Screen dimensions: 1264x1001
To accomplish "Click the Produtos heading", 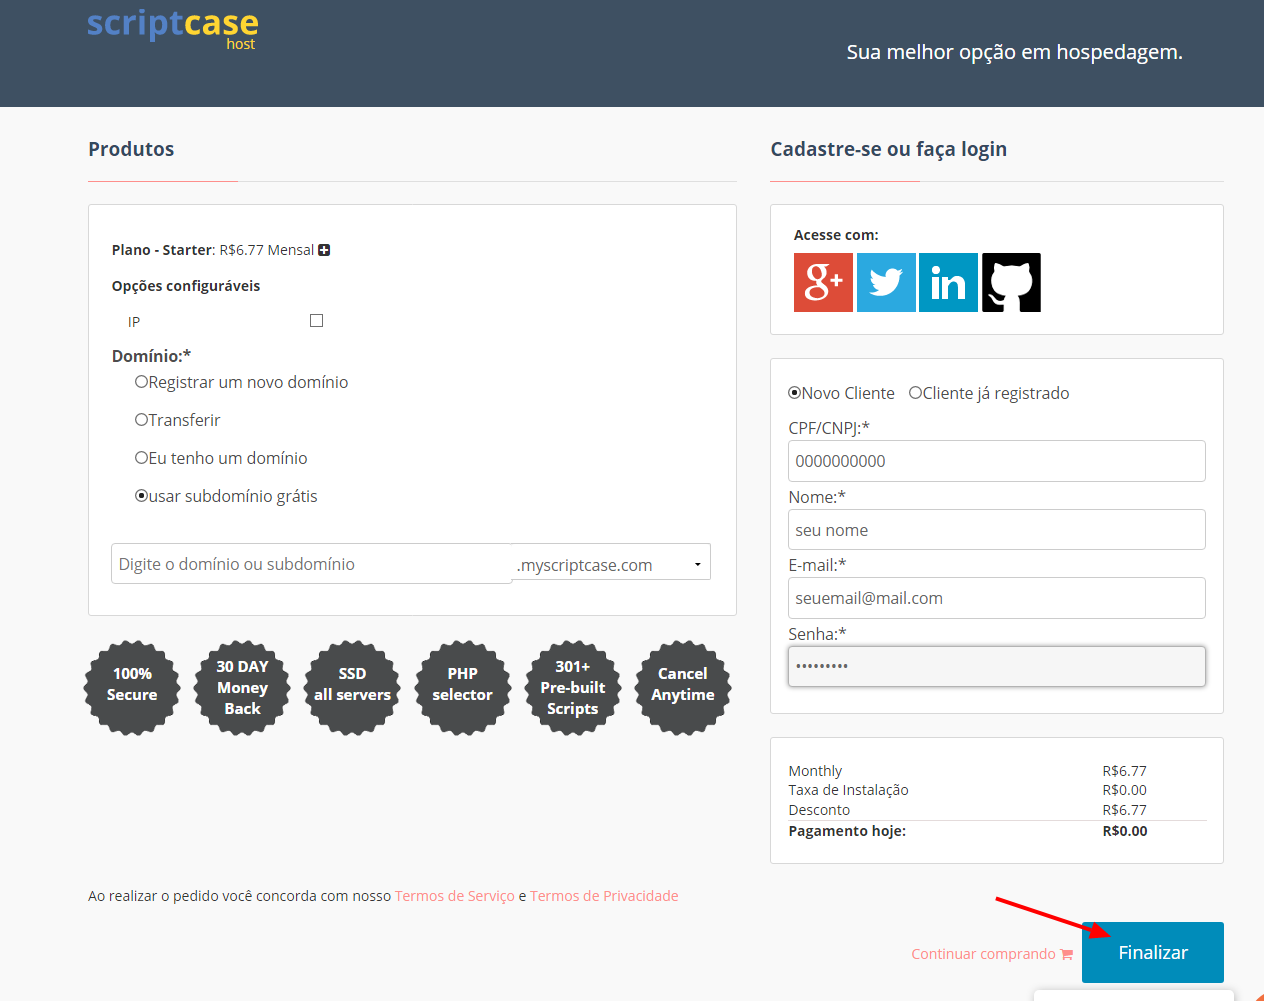I will 131,149.
